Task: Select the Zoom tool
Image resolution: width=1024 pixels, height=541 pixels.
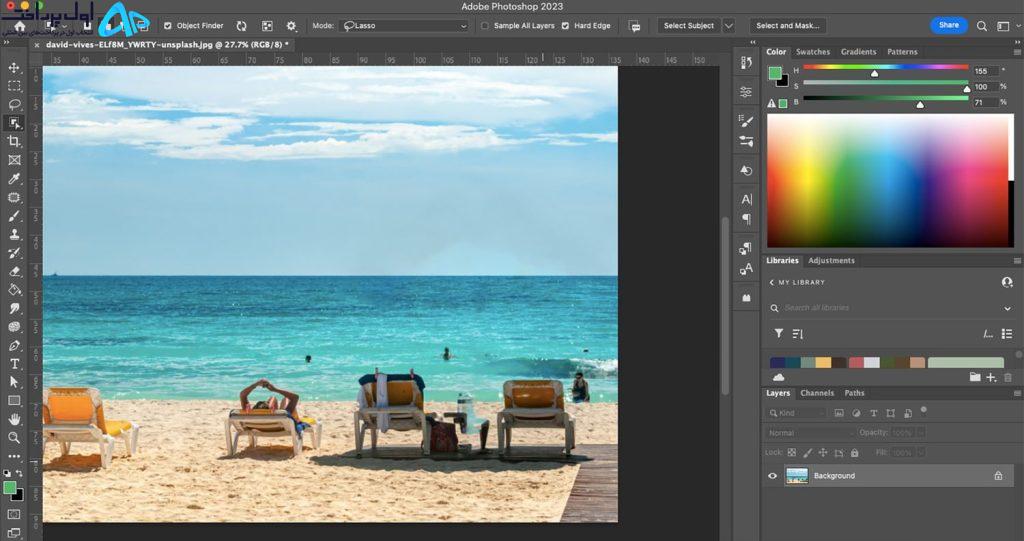Action: pyautogui.click(x=14, y=438)
